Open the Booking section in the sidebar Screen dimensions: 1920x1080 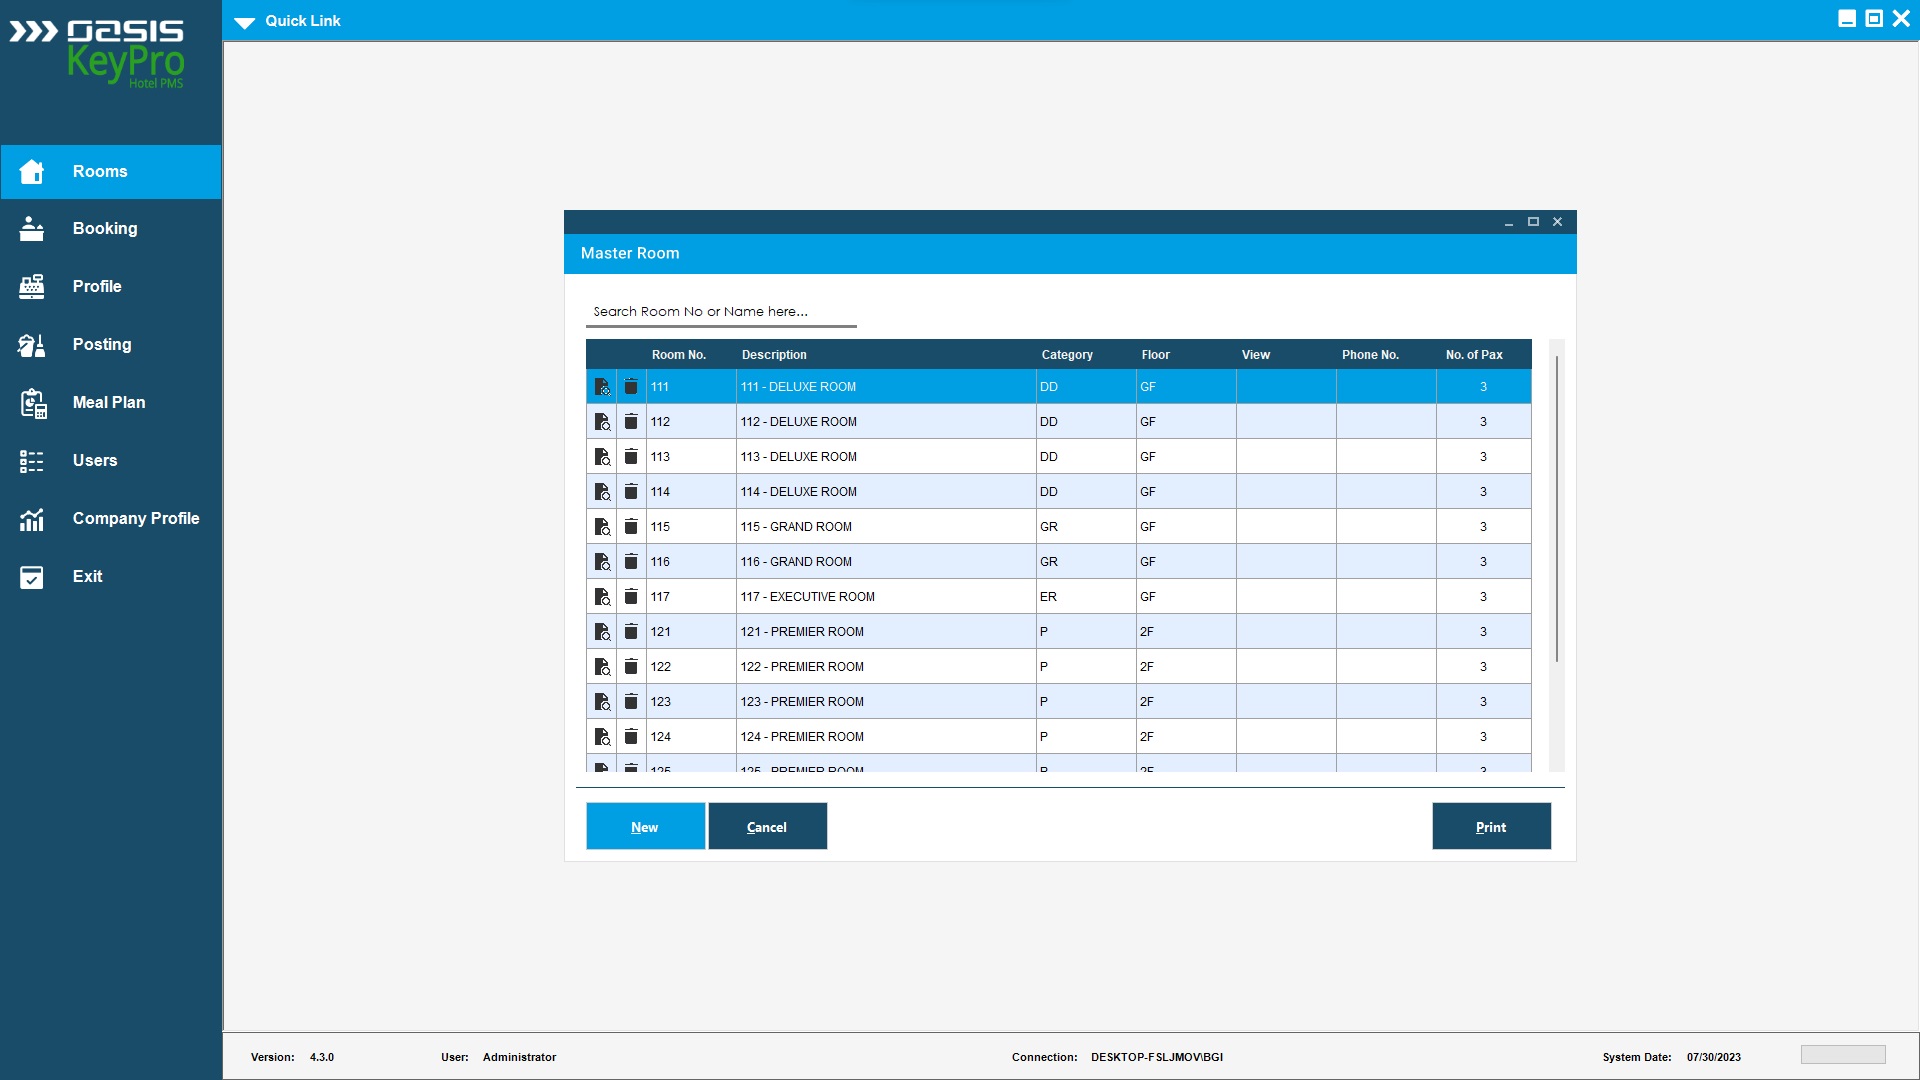tap(104, 229)
